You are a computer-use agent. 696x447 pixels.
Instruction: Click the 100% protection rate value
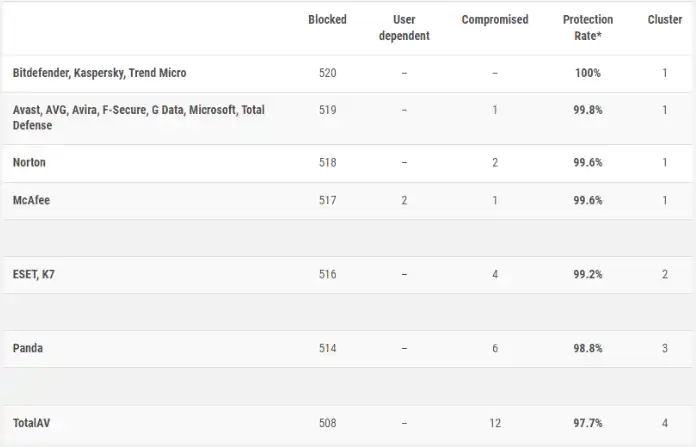point(588,73)
